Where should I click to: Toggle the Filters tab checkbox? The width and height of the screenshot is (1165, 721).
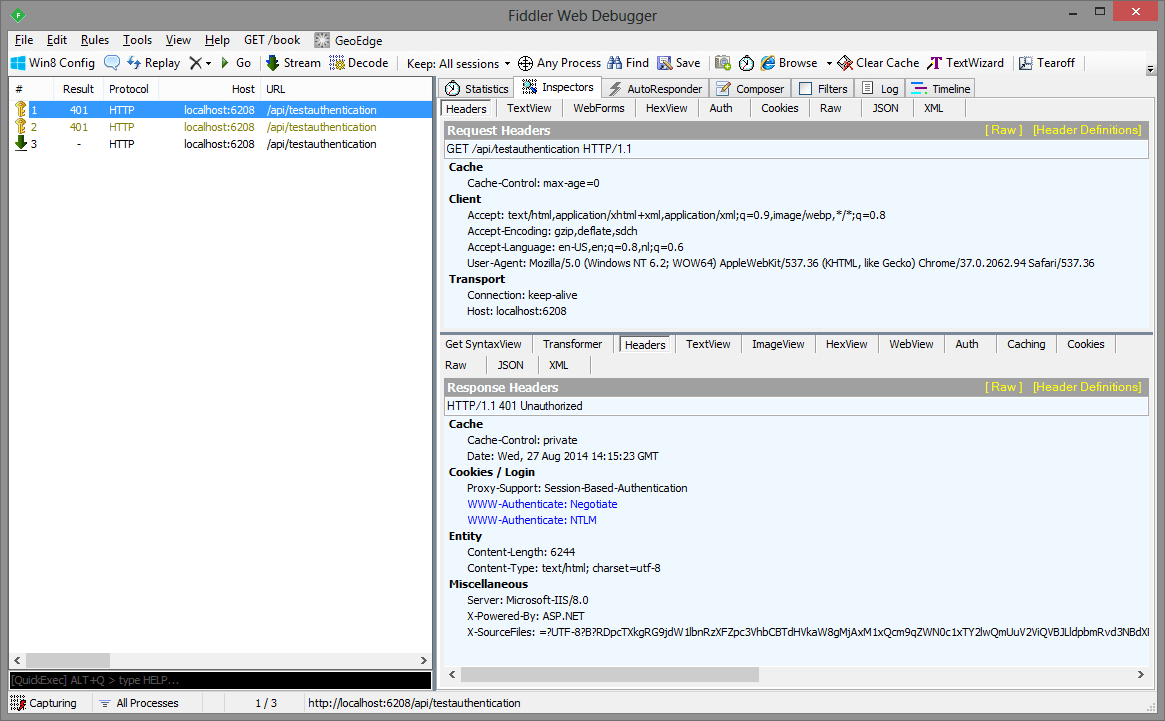805,89
